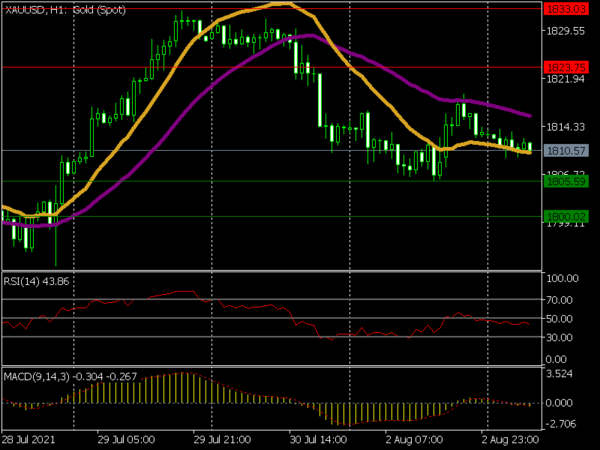Click the RSI(14) 43.86 indicator label
This screenshot has width=600, height=450.
pos(36,281)
